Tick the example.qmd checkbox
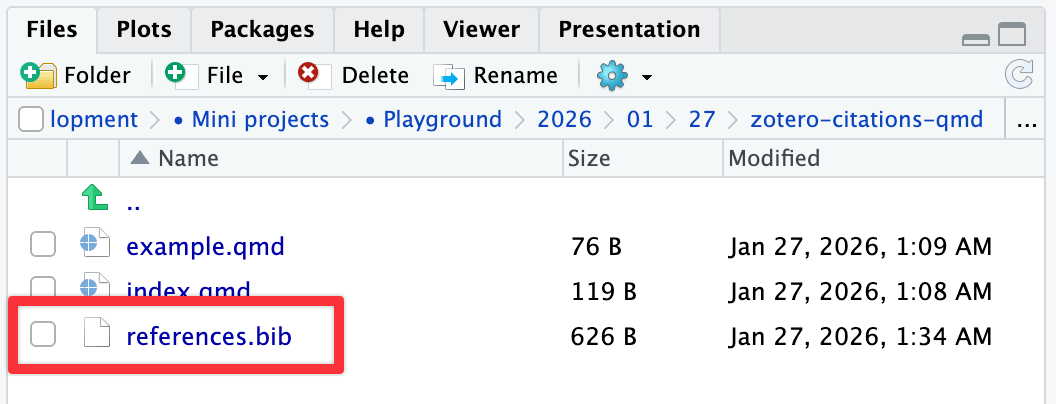Image resolution: width=1056 pixels, height=404 pixels. [42, 245]
